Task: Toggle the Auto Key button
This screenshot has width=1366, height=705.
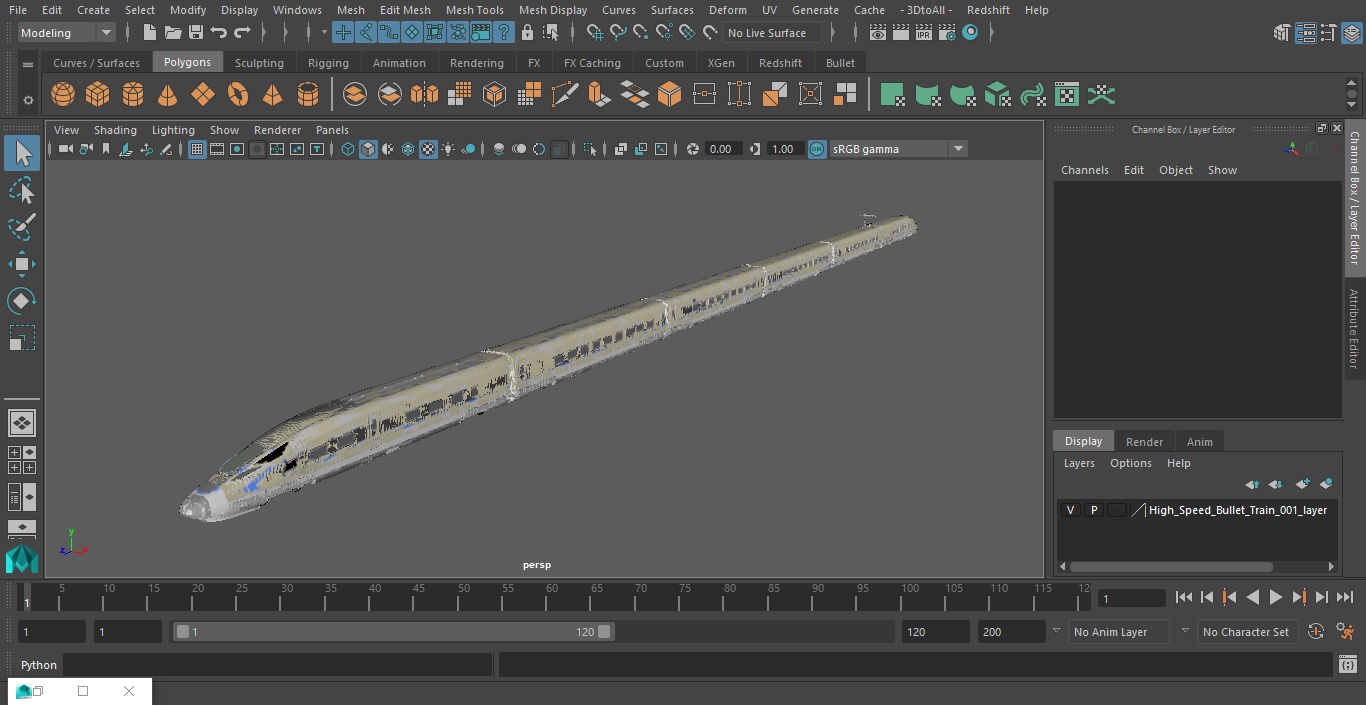Action: tap(1316, 632)
